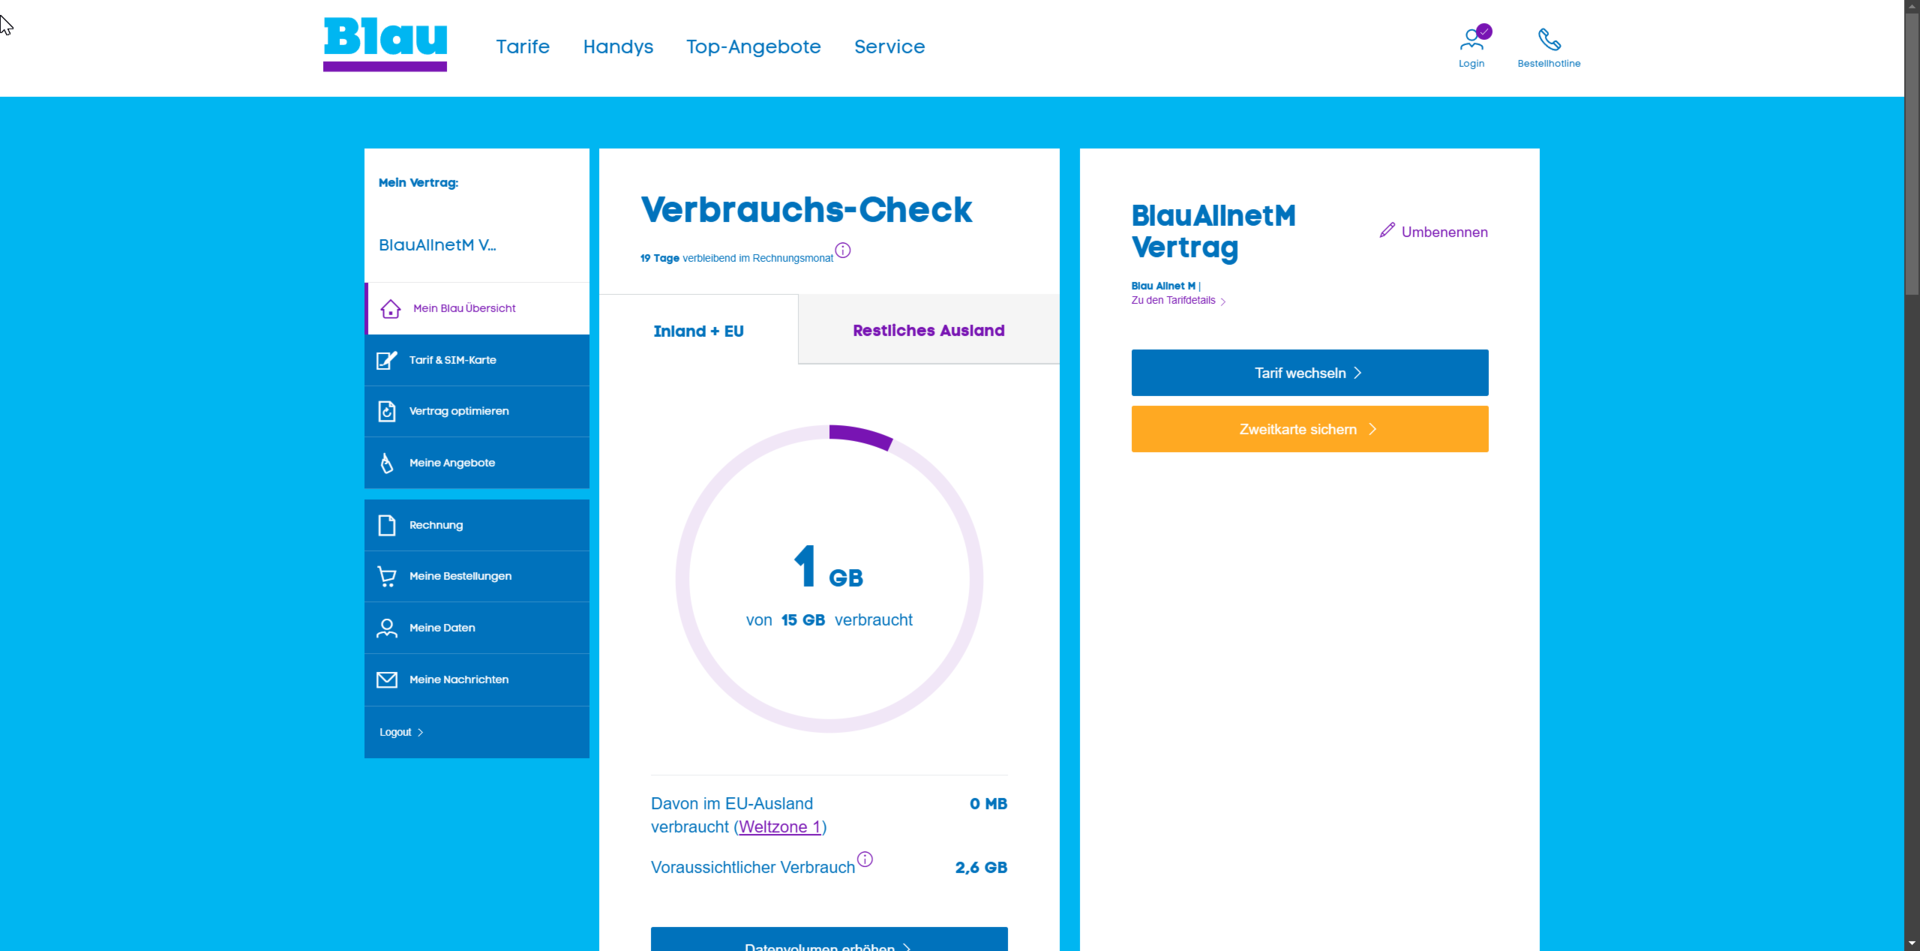Click the page's vertical scrollbar

point(1911,400)
